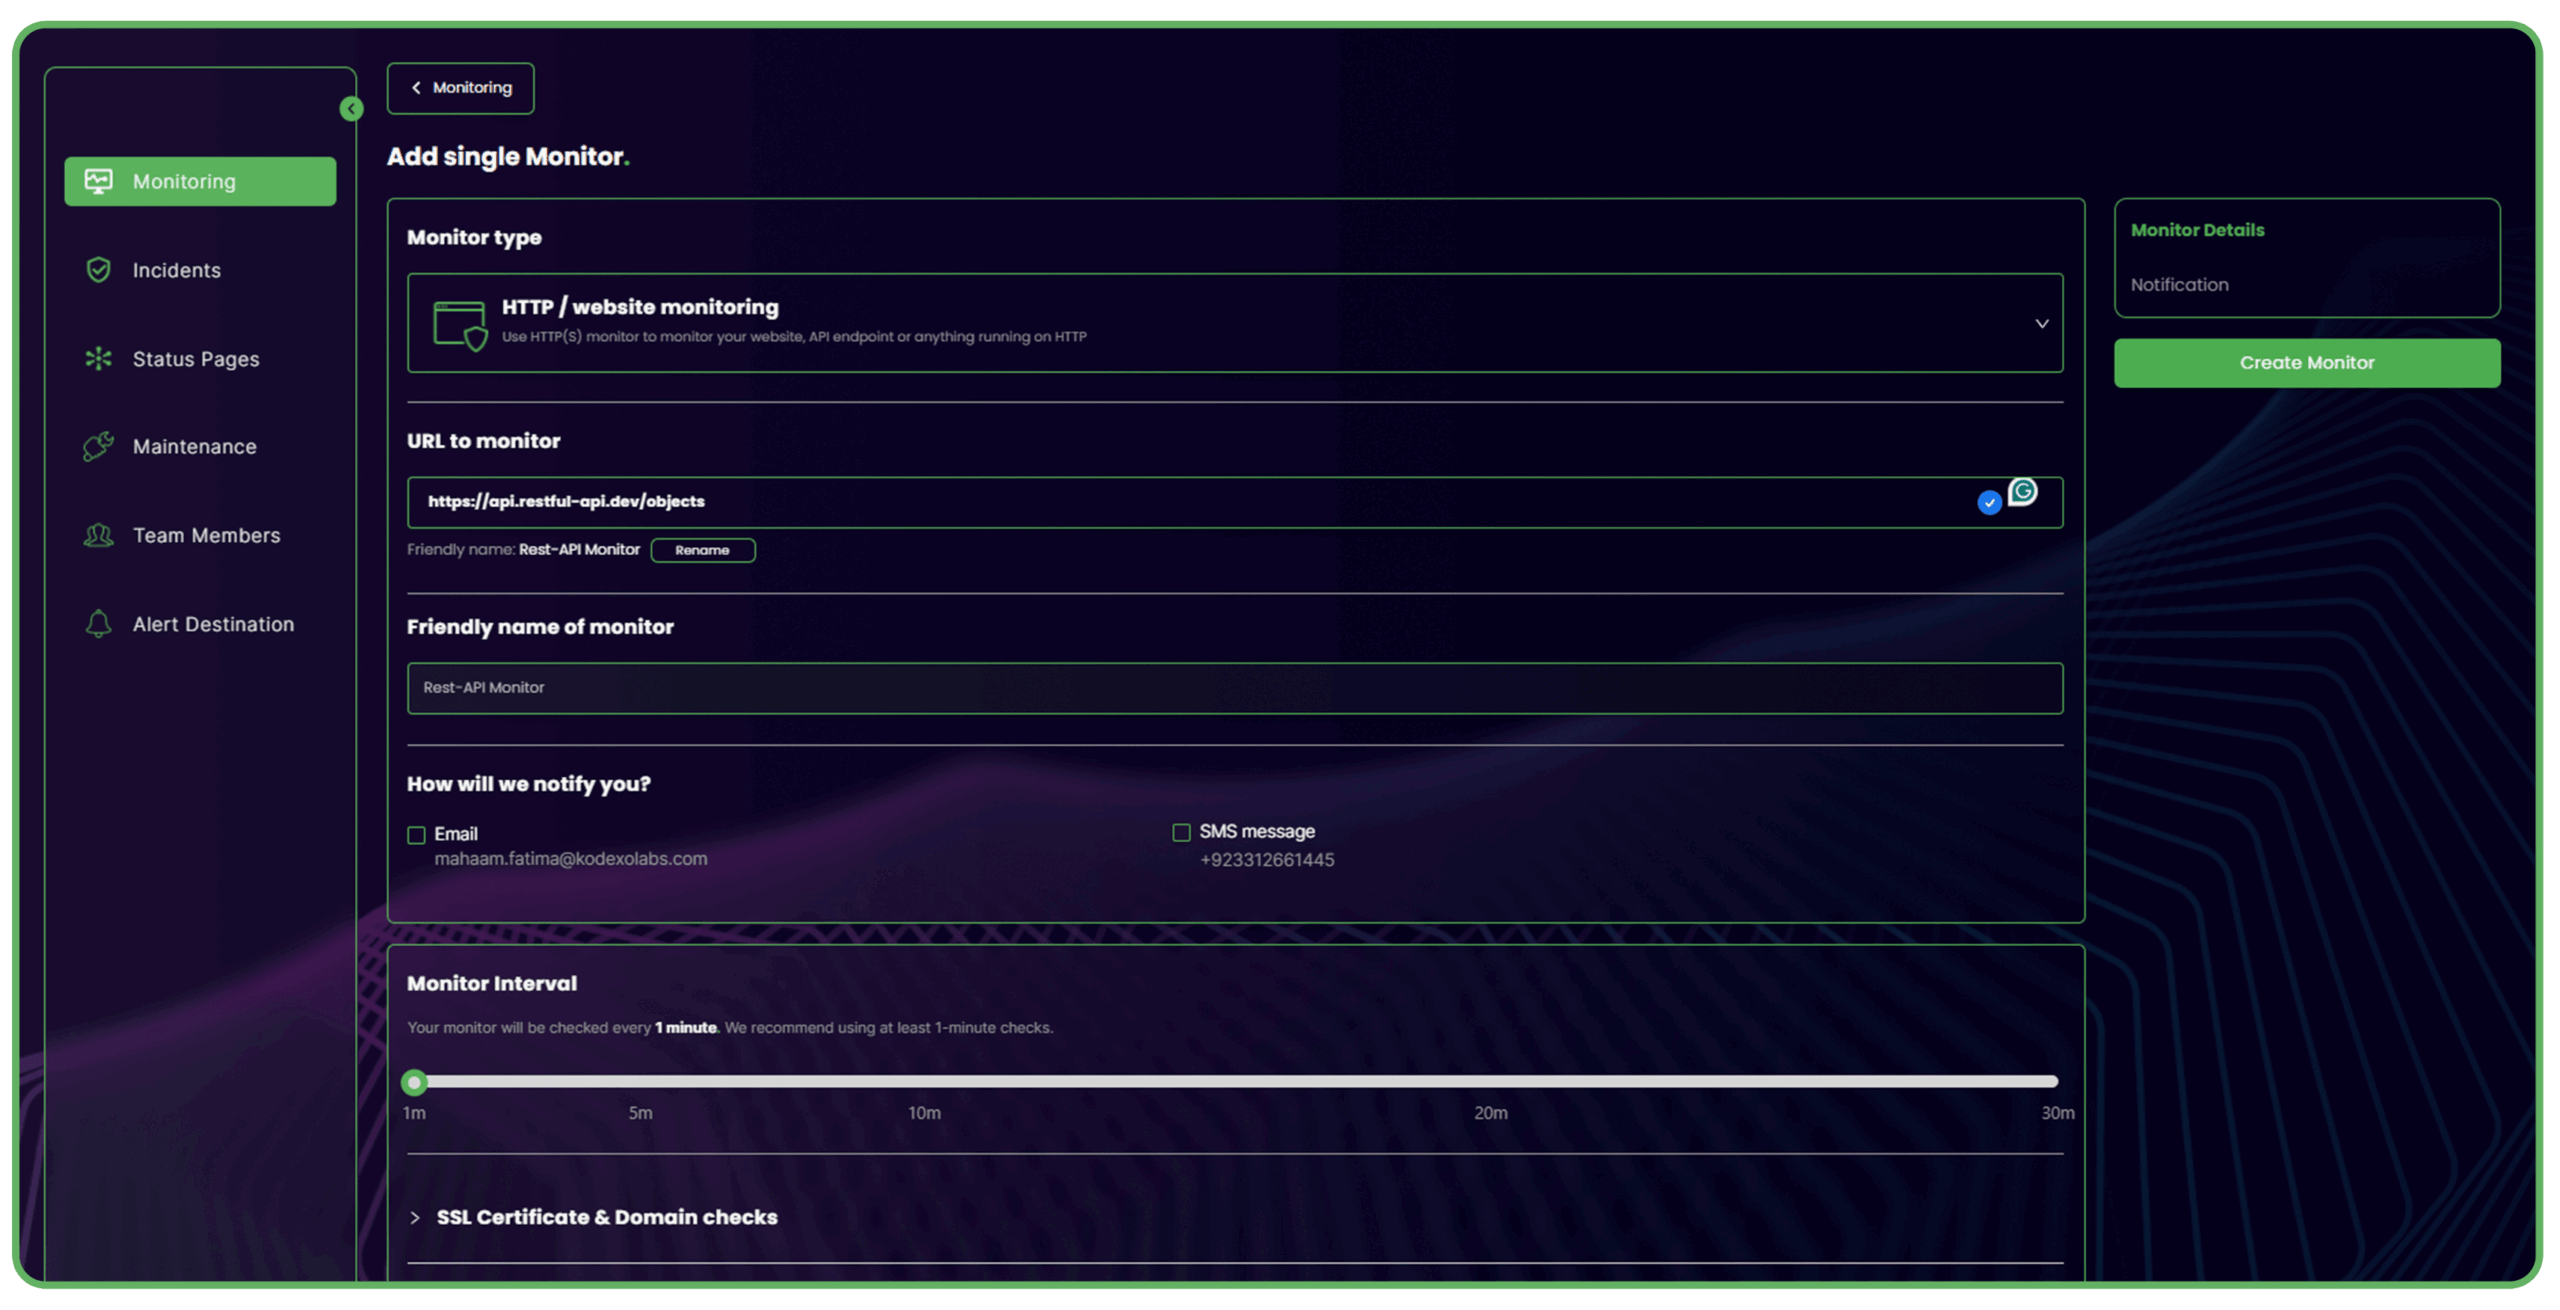This screenshot has width=2560, height=1310.
Task: Click the Grammarly icon in URL field
Action: click(x=2023, y=492)
